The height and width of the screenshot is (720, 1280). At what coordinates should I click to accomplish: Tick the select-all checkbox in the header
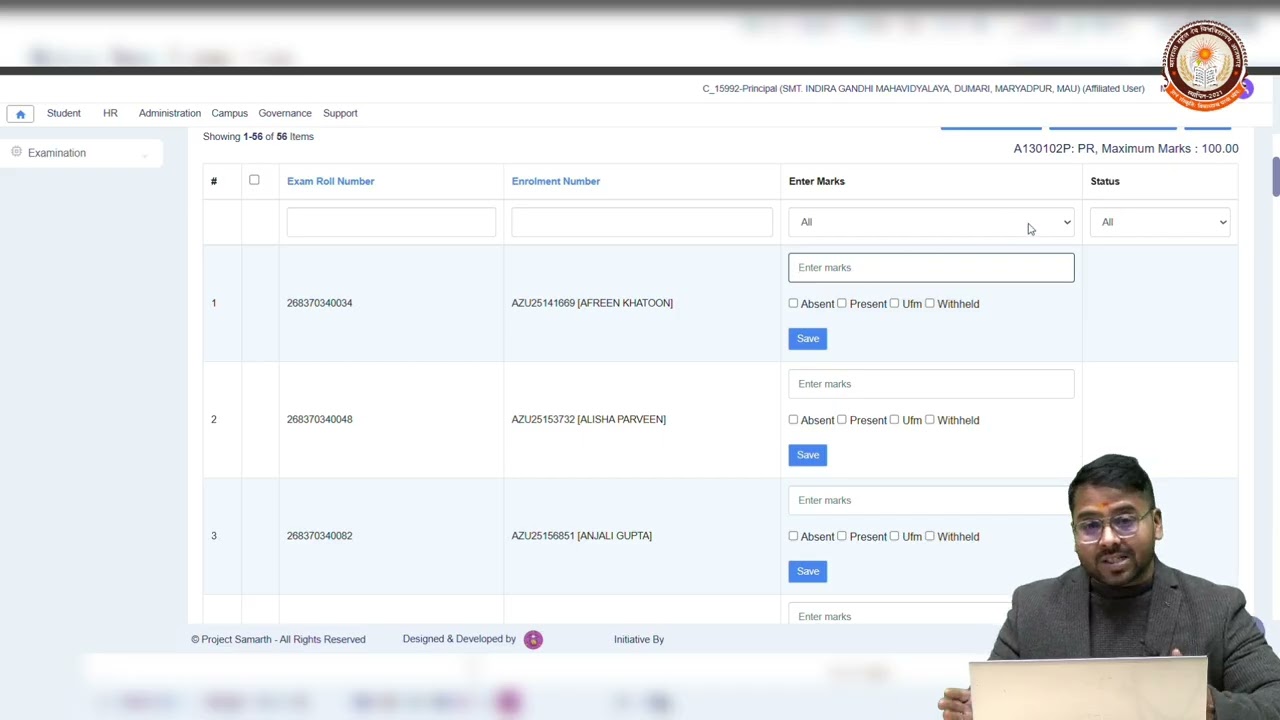tap(254, 180)
